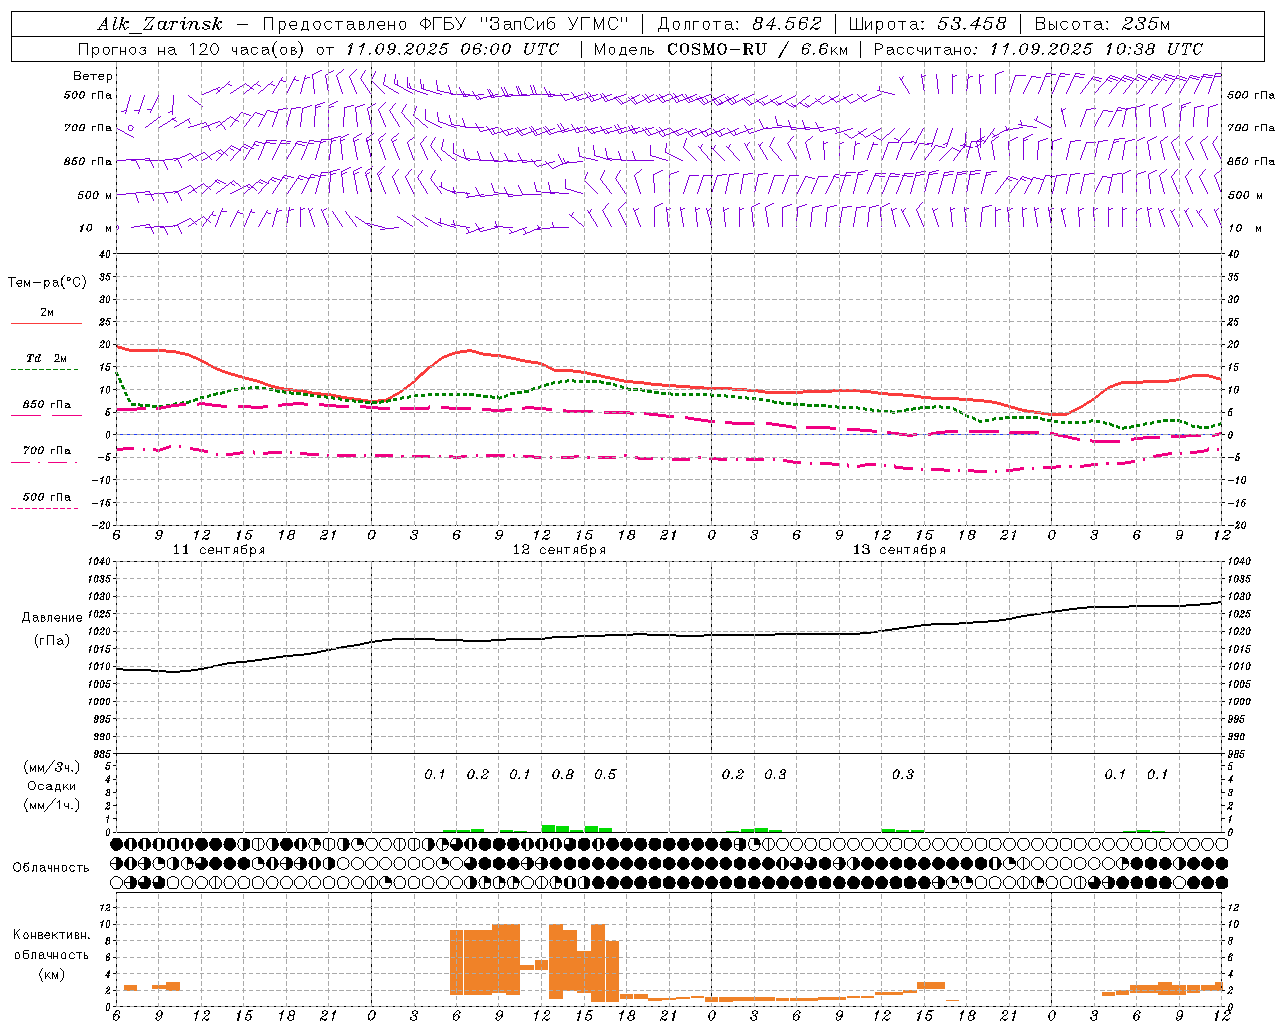This screenshot has width=1280, height=1024.
Task: Click the Широта: 53.458 field
Action: tap(927, 24)
